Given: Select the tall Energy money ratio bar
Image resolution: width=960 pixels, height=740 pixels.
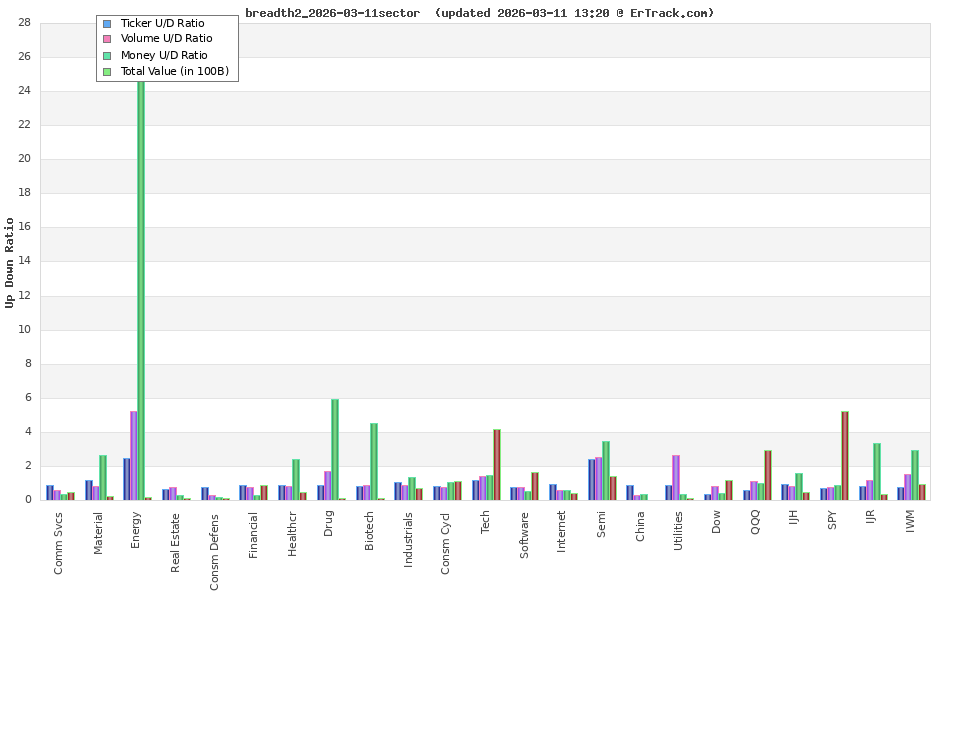Looking at the screenshot, I should point(141,300).
